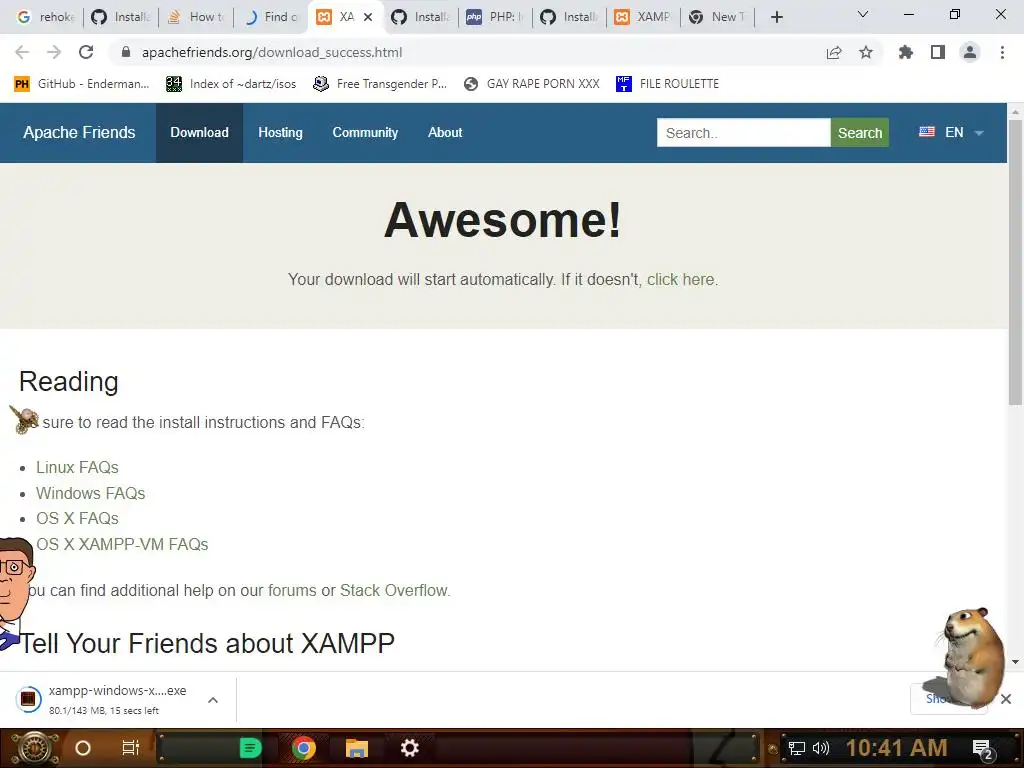Open the About nav menu item
This screenshot has height=768, width=1024.
click(445, 133)
